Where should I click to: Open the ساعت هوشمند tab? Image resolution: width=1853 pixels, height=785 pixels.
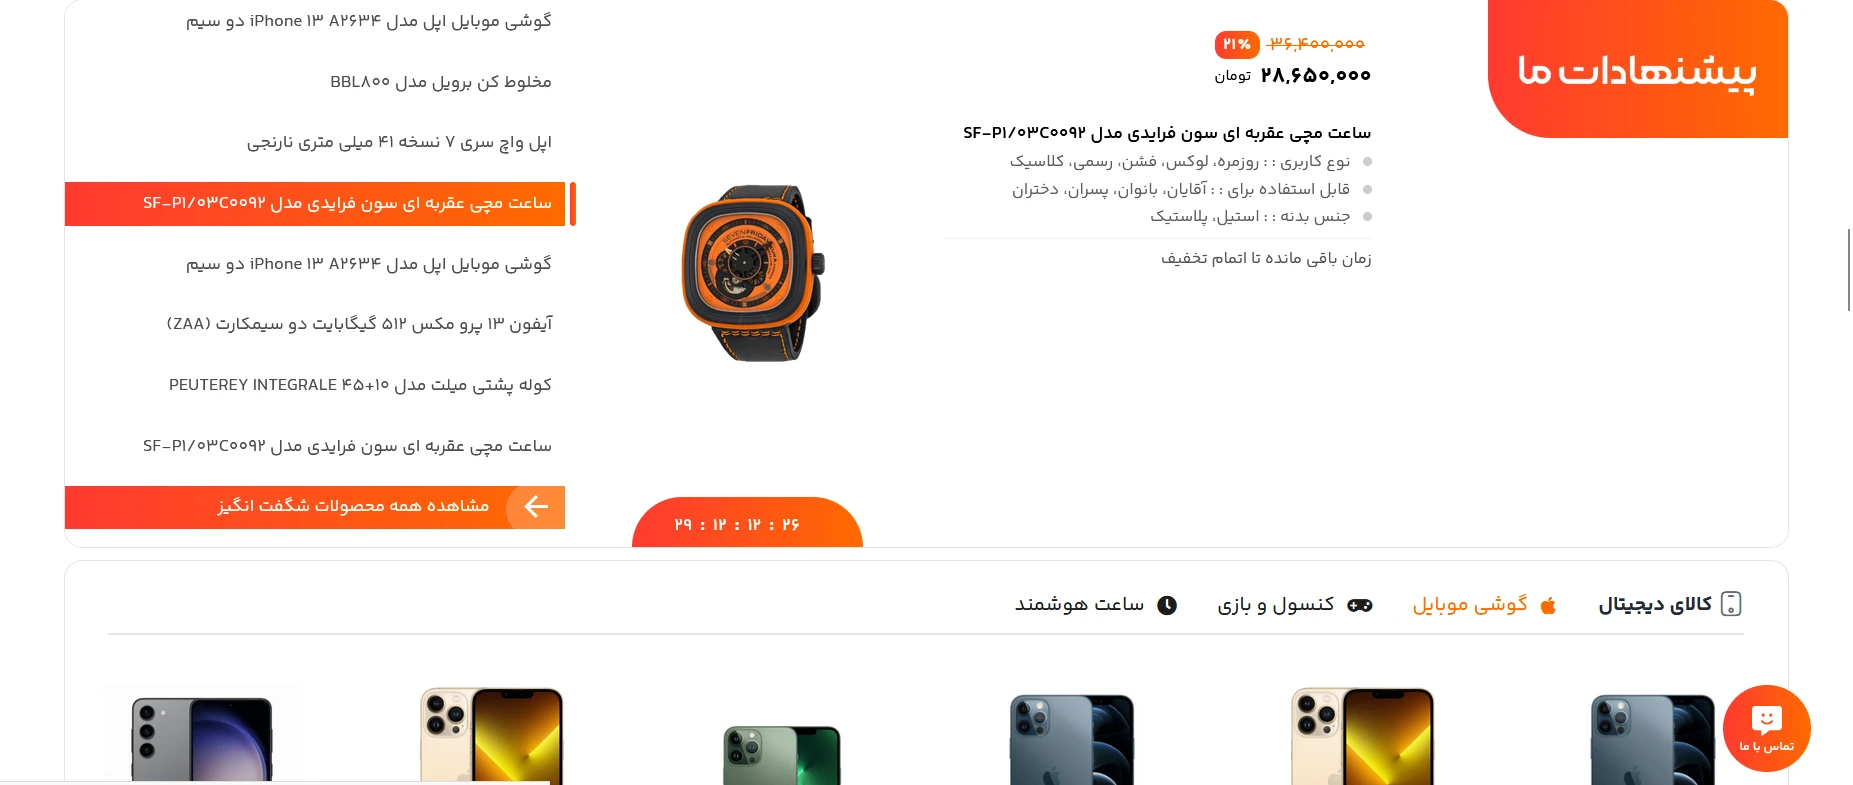pos(1079,604)
